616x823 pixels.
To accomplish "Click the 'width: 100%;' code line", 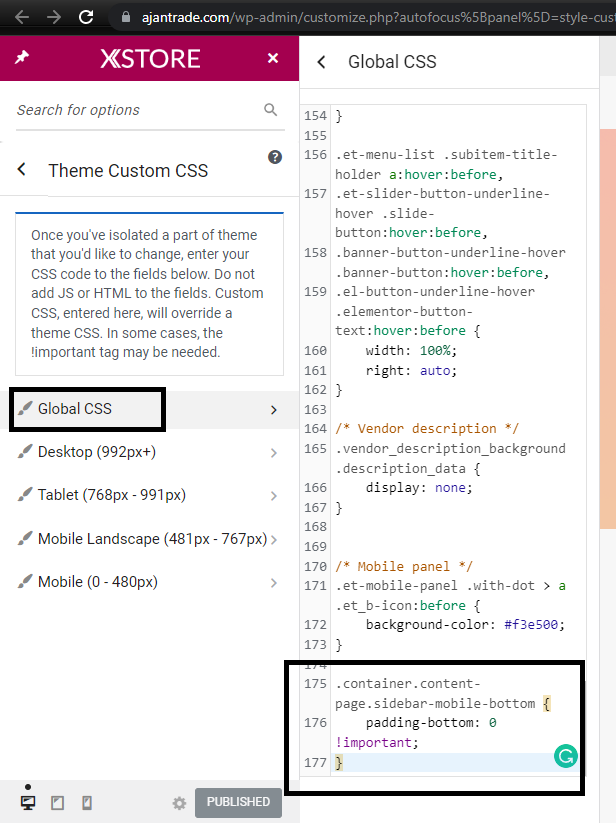I will coord(411,351).
